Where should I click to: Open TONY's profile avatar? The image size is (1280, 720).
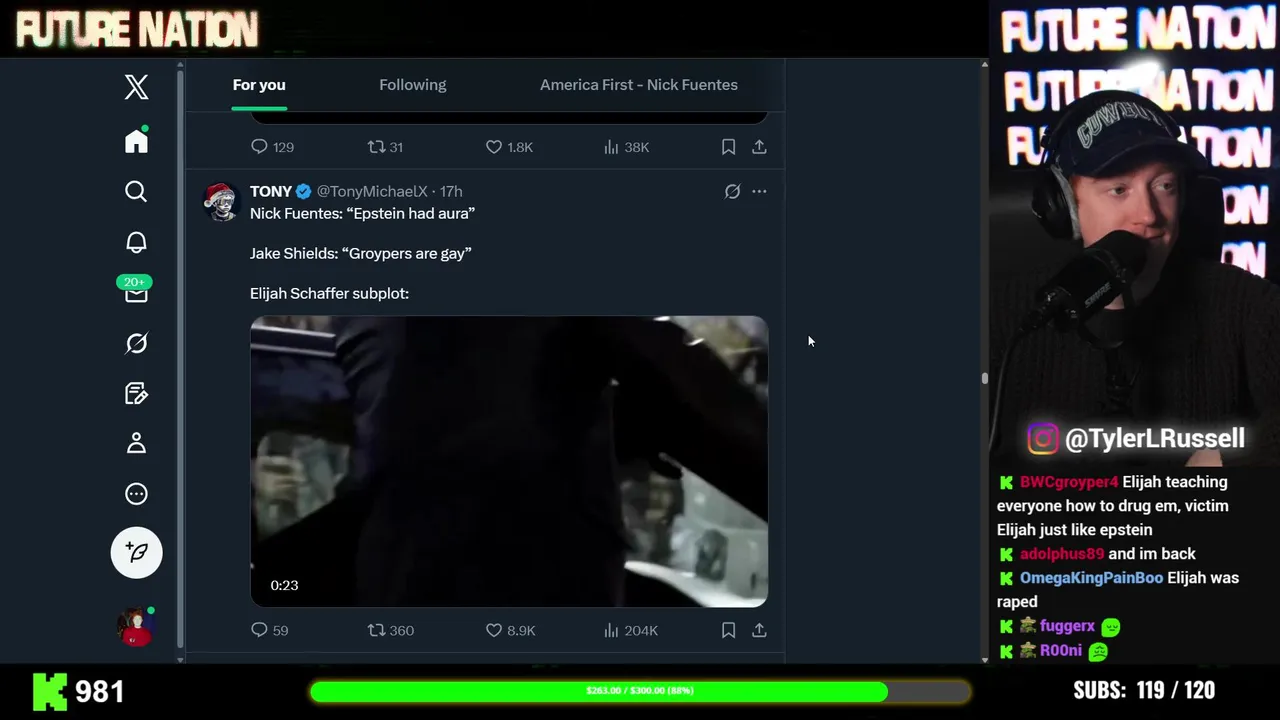(x=221, y=201)
